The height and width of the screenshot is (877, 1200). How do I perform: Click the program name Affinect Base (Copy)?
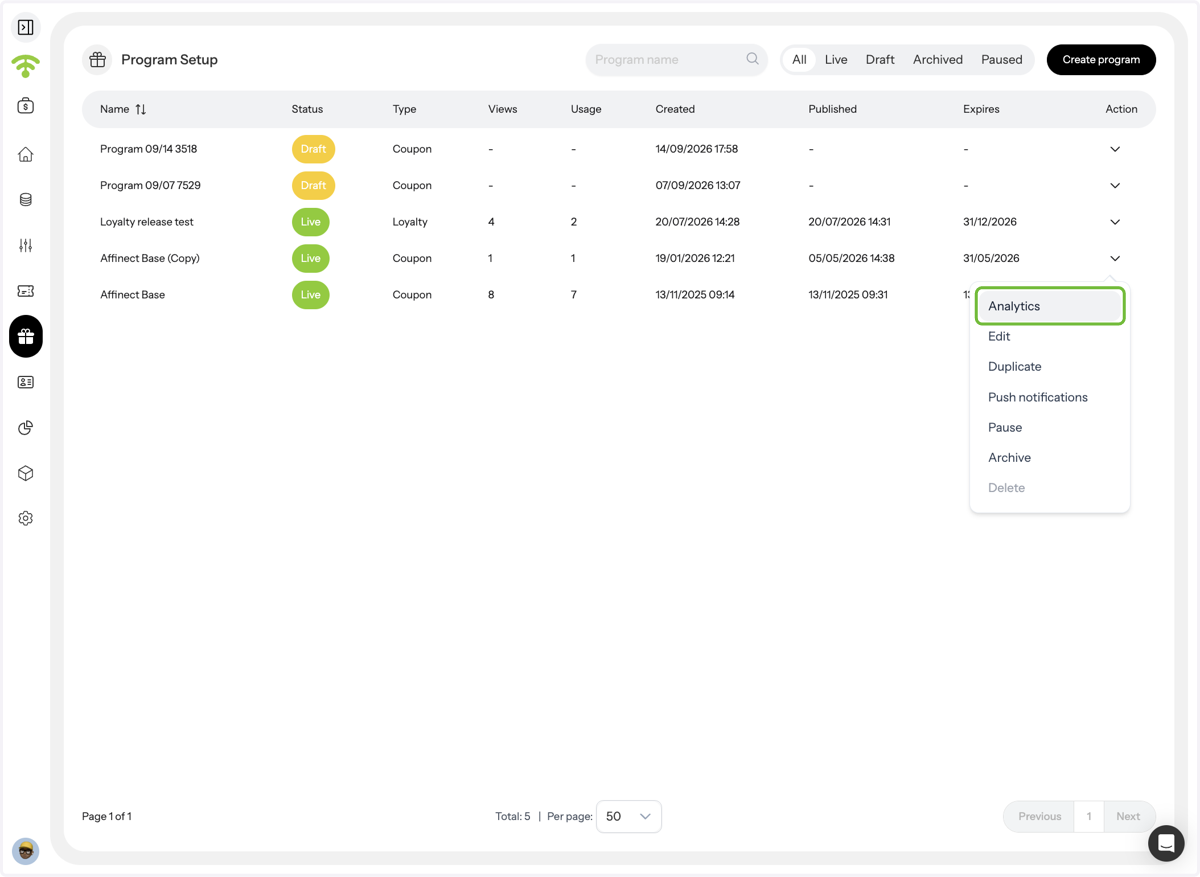pos(150,258)
